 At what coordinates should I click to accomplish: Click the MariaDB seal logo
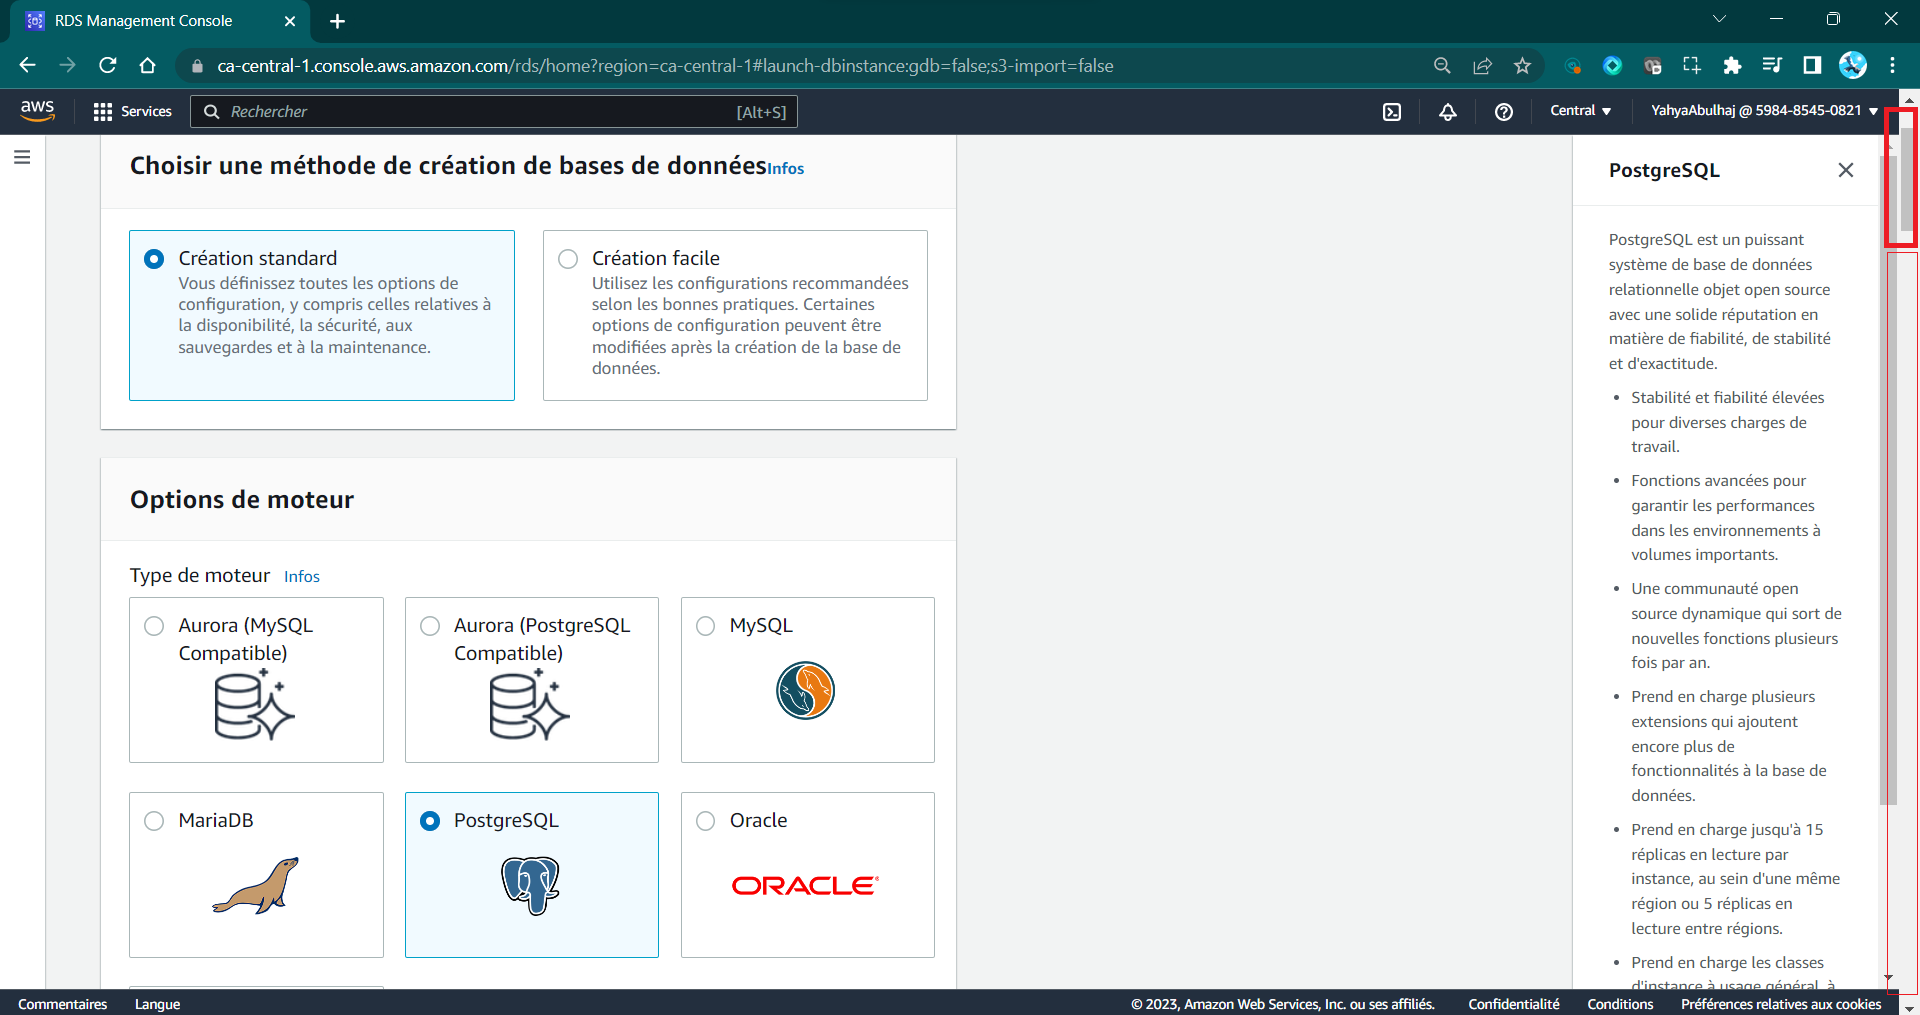(256, 885)
